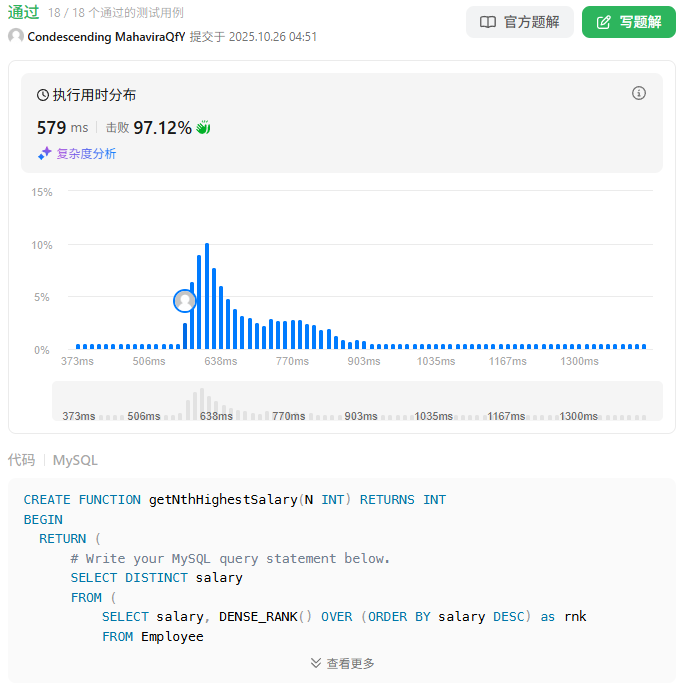Screen dimensions: 694x684
Task: Click the mini overview range slider below chart
Action: 357,402
